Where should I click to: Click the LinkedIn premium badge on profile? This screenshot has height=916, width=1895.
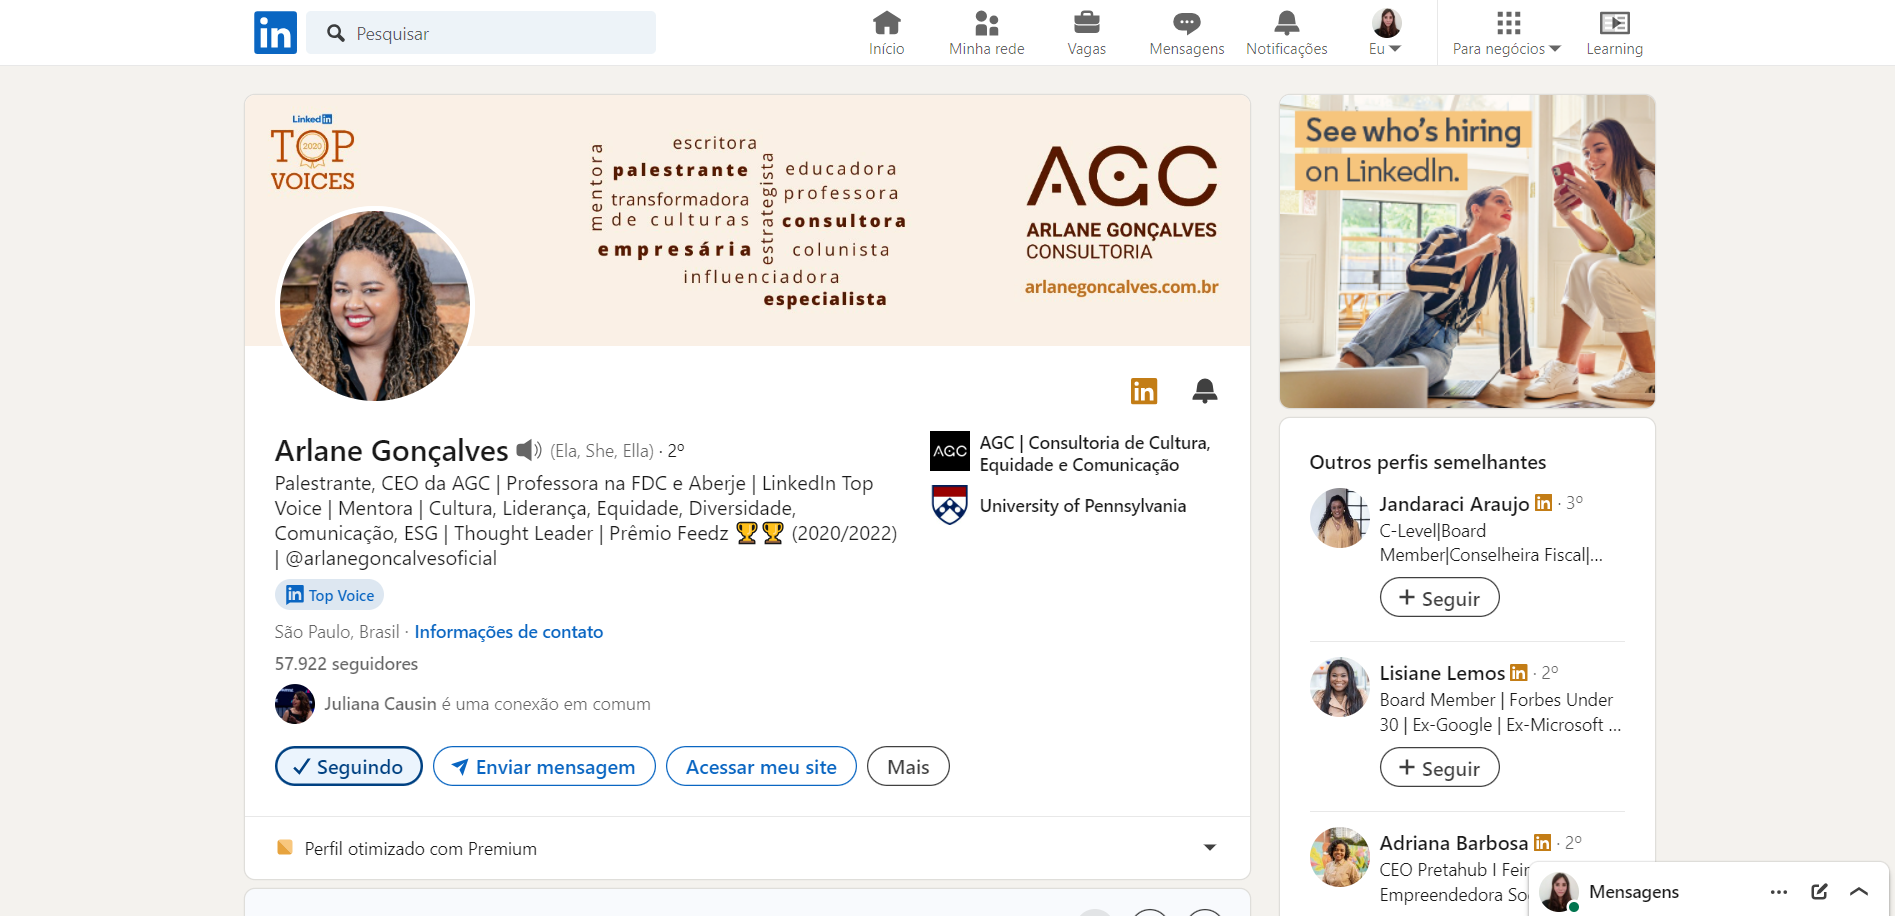tap(1144, 391)
